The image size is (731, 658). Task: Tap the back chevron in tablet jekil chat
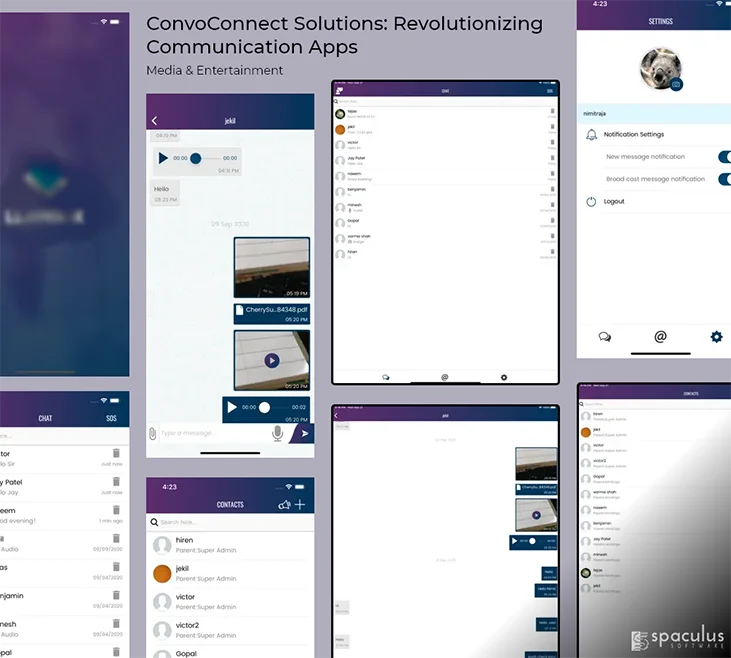[x=336, y=416]
